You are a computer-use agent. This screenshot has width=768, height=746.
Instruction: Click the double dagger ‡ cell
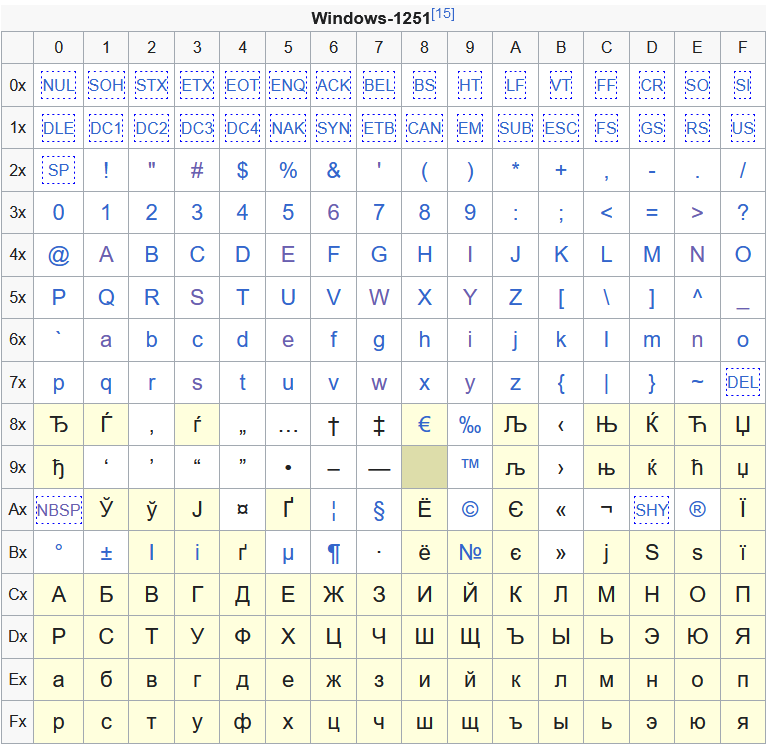tap(379, 424)
